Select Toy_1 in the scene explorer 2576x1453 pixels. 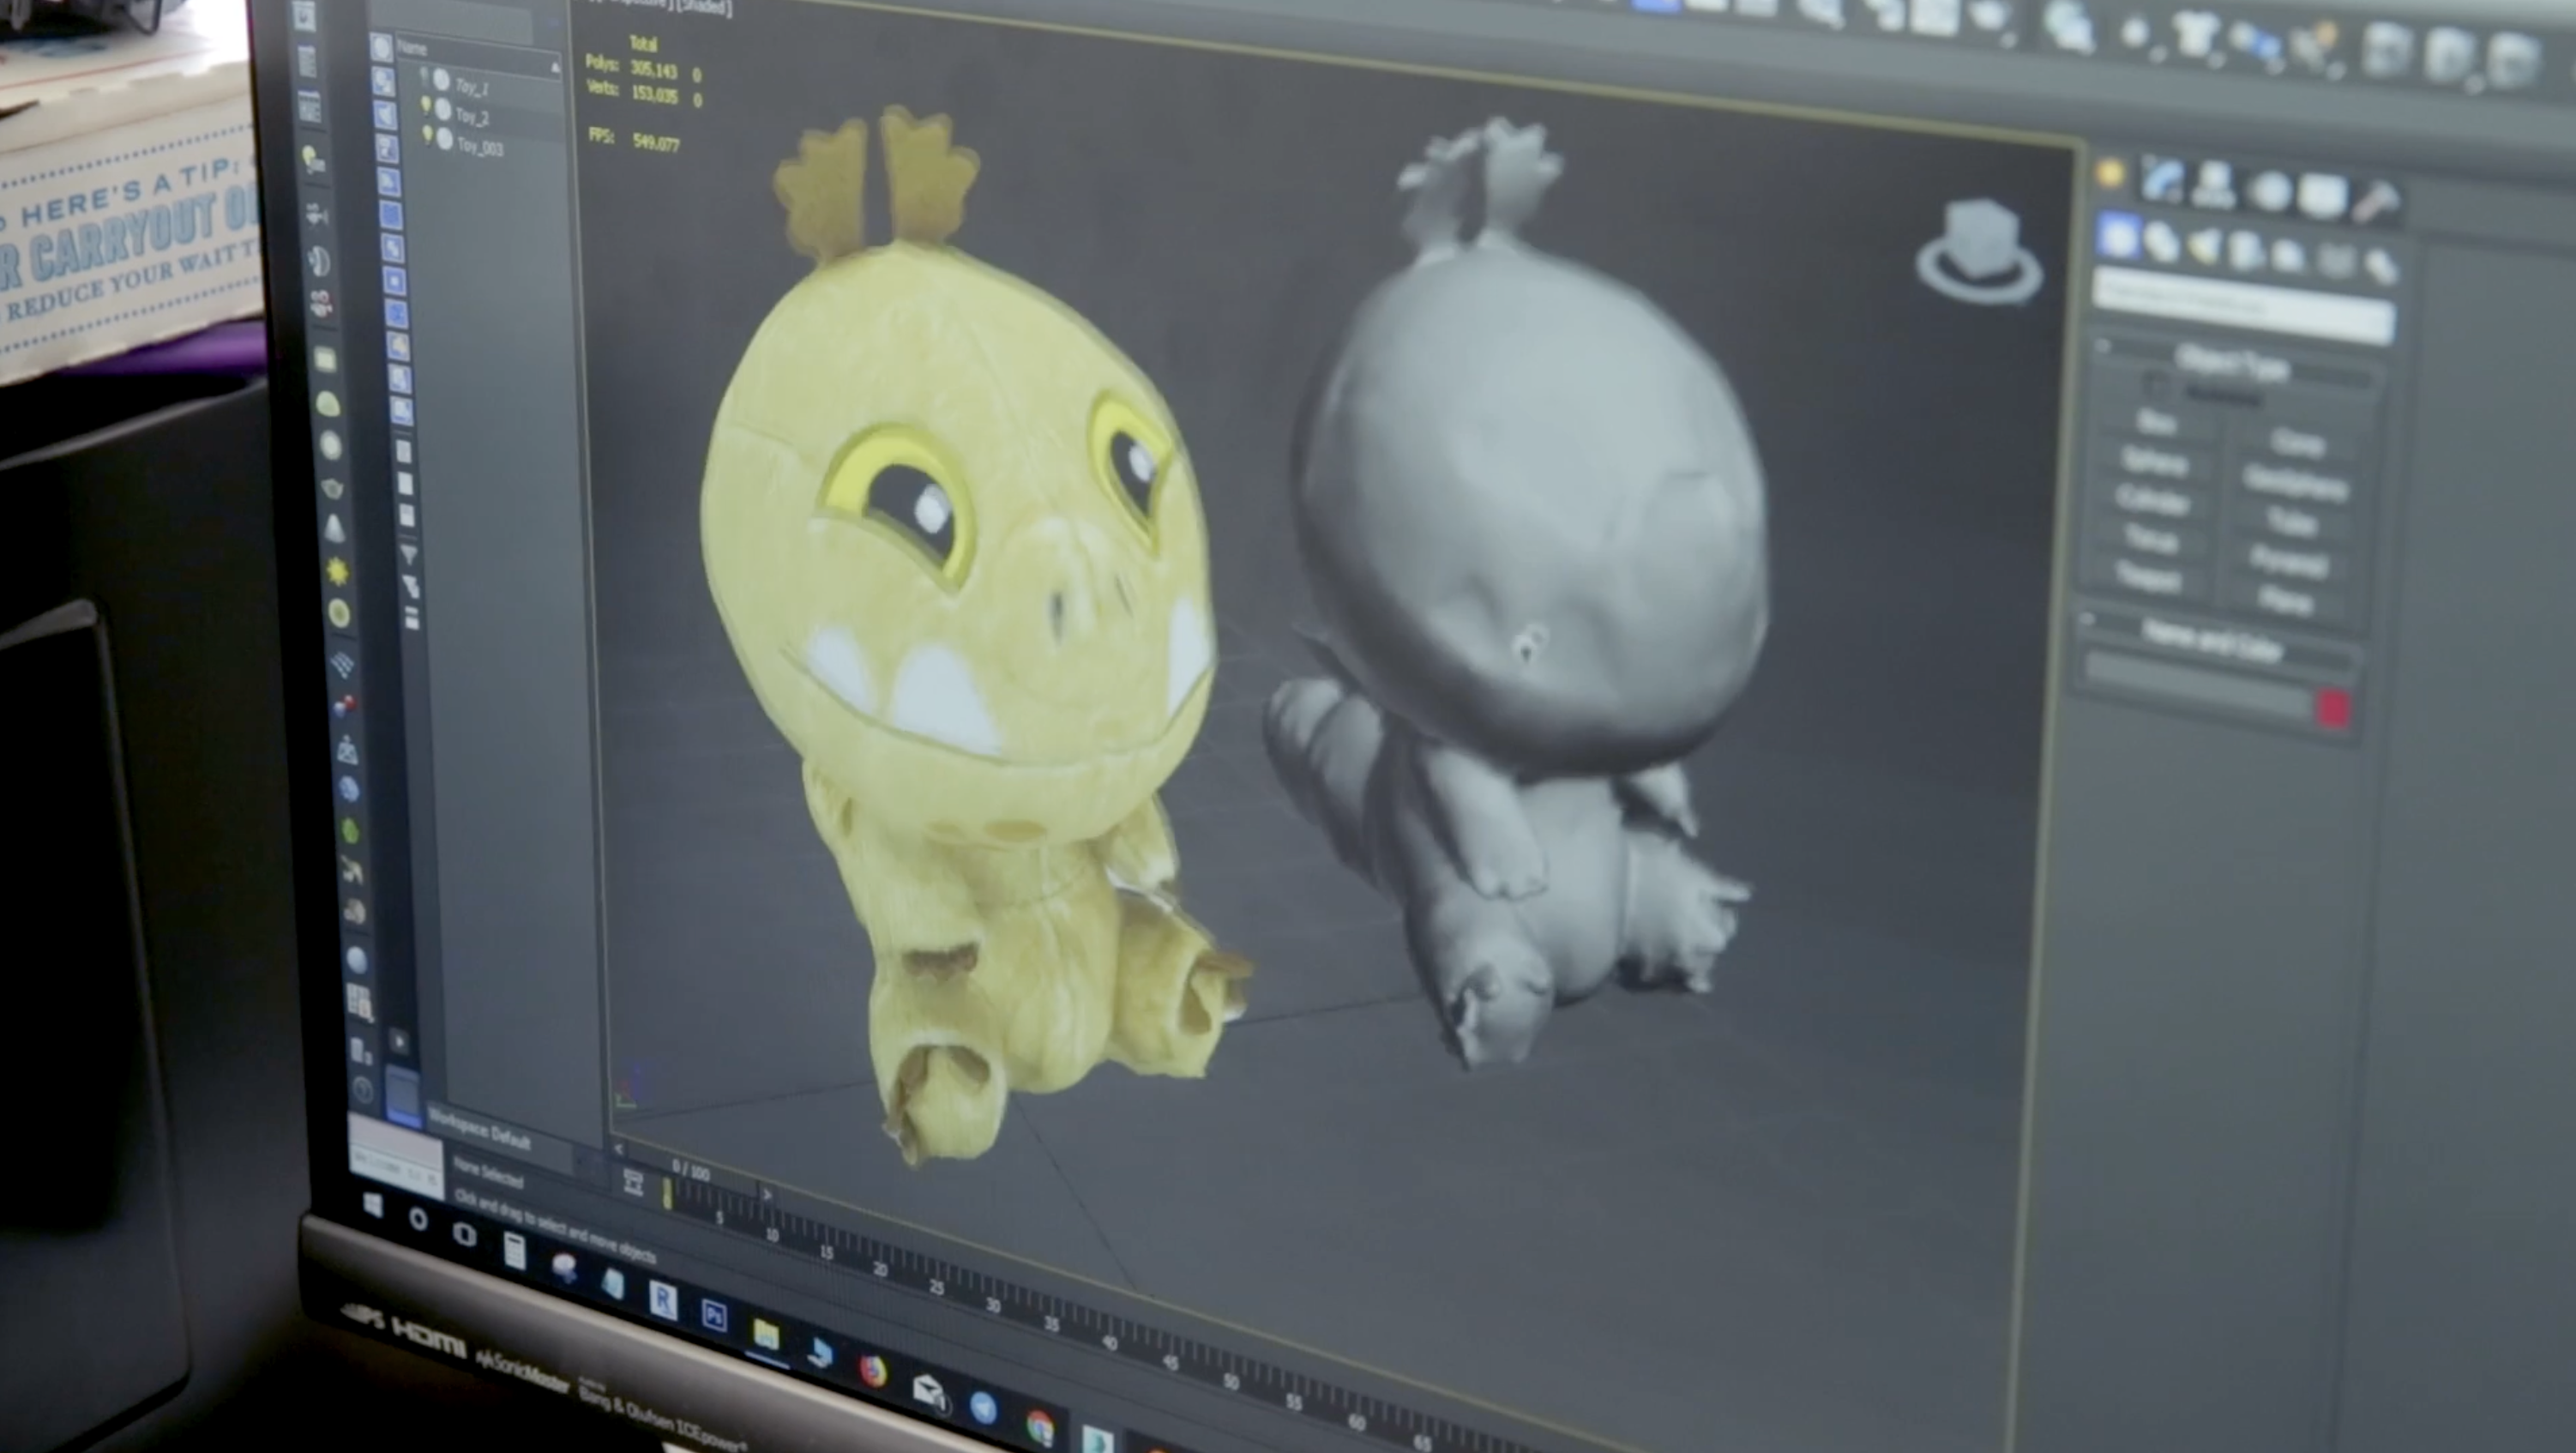(472, 87)
